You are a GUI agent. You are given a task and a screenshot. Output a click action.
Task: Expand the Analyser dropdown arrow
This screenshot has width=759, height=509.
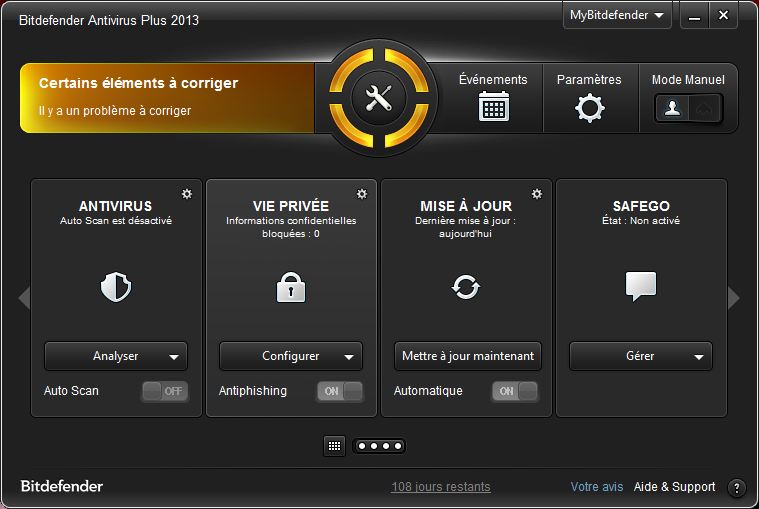coord(174,357)
